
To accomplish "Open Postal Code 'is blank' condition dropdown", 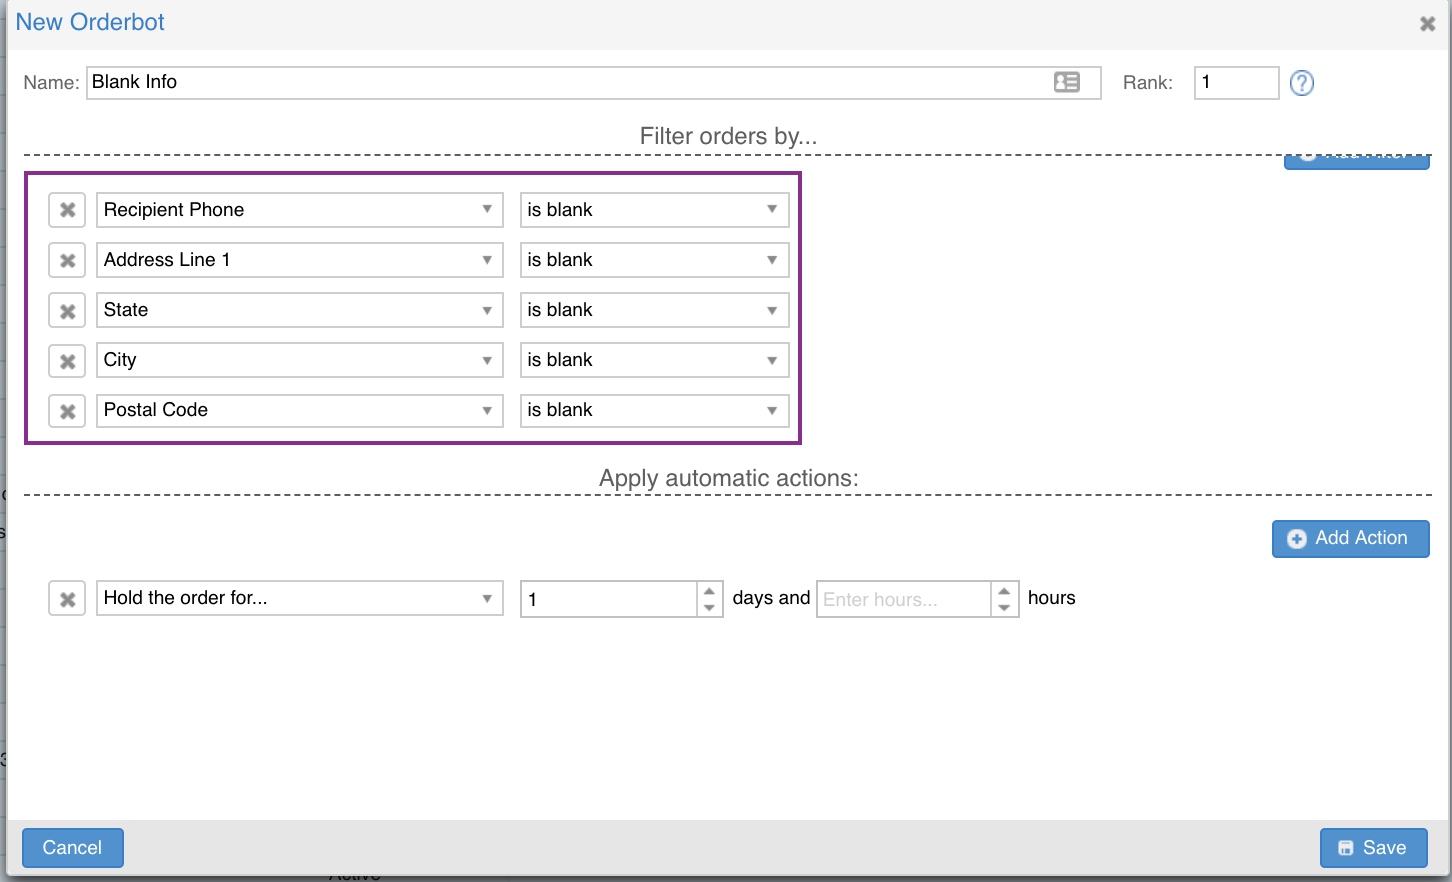I will (x=654, y=410).
